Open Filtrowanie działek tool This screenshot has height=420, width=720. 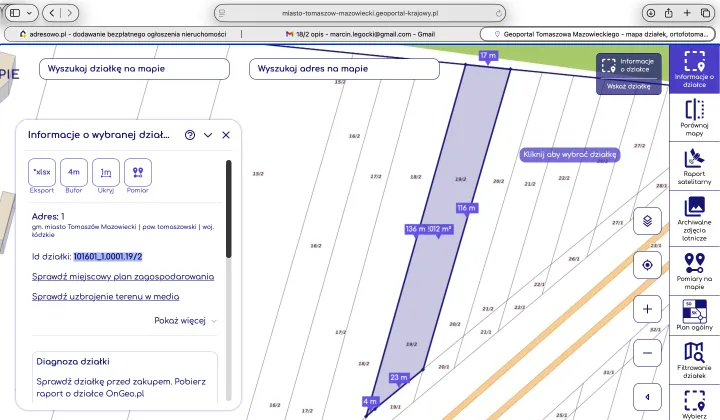[694, 360]
